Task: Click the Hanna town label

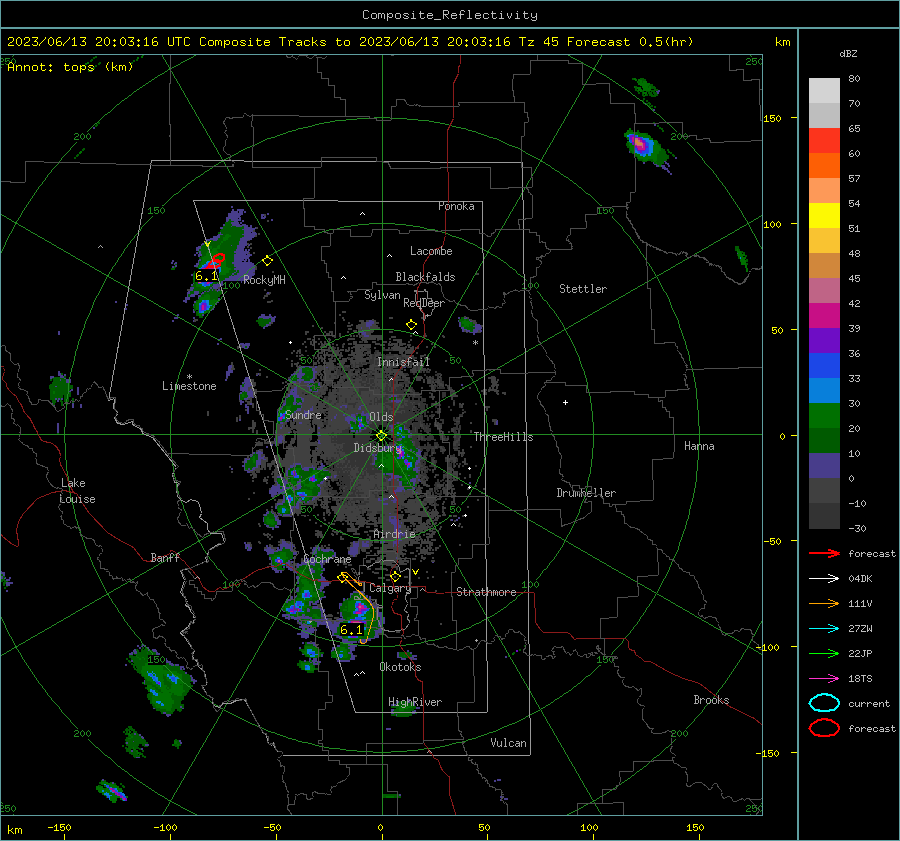Action: [699, 446]
